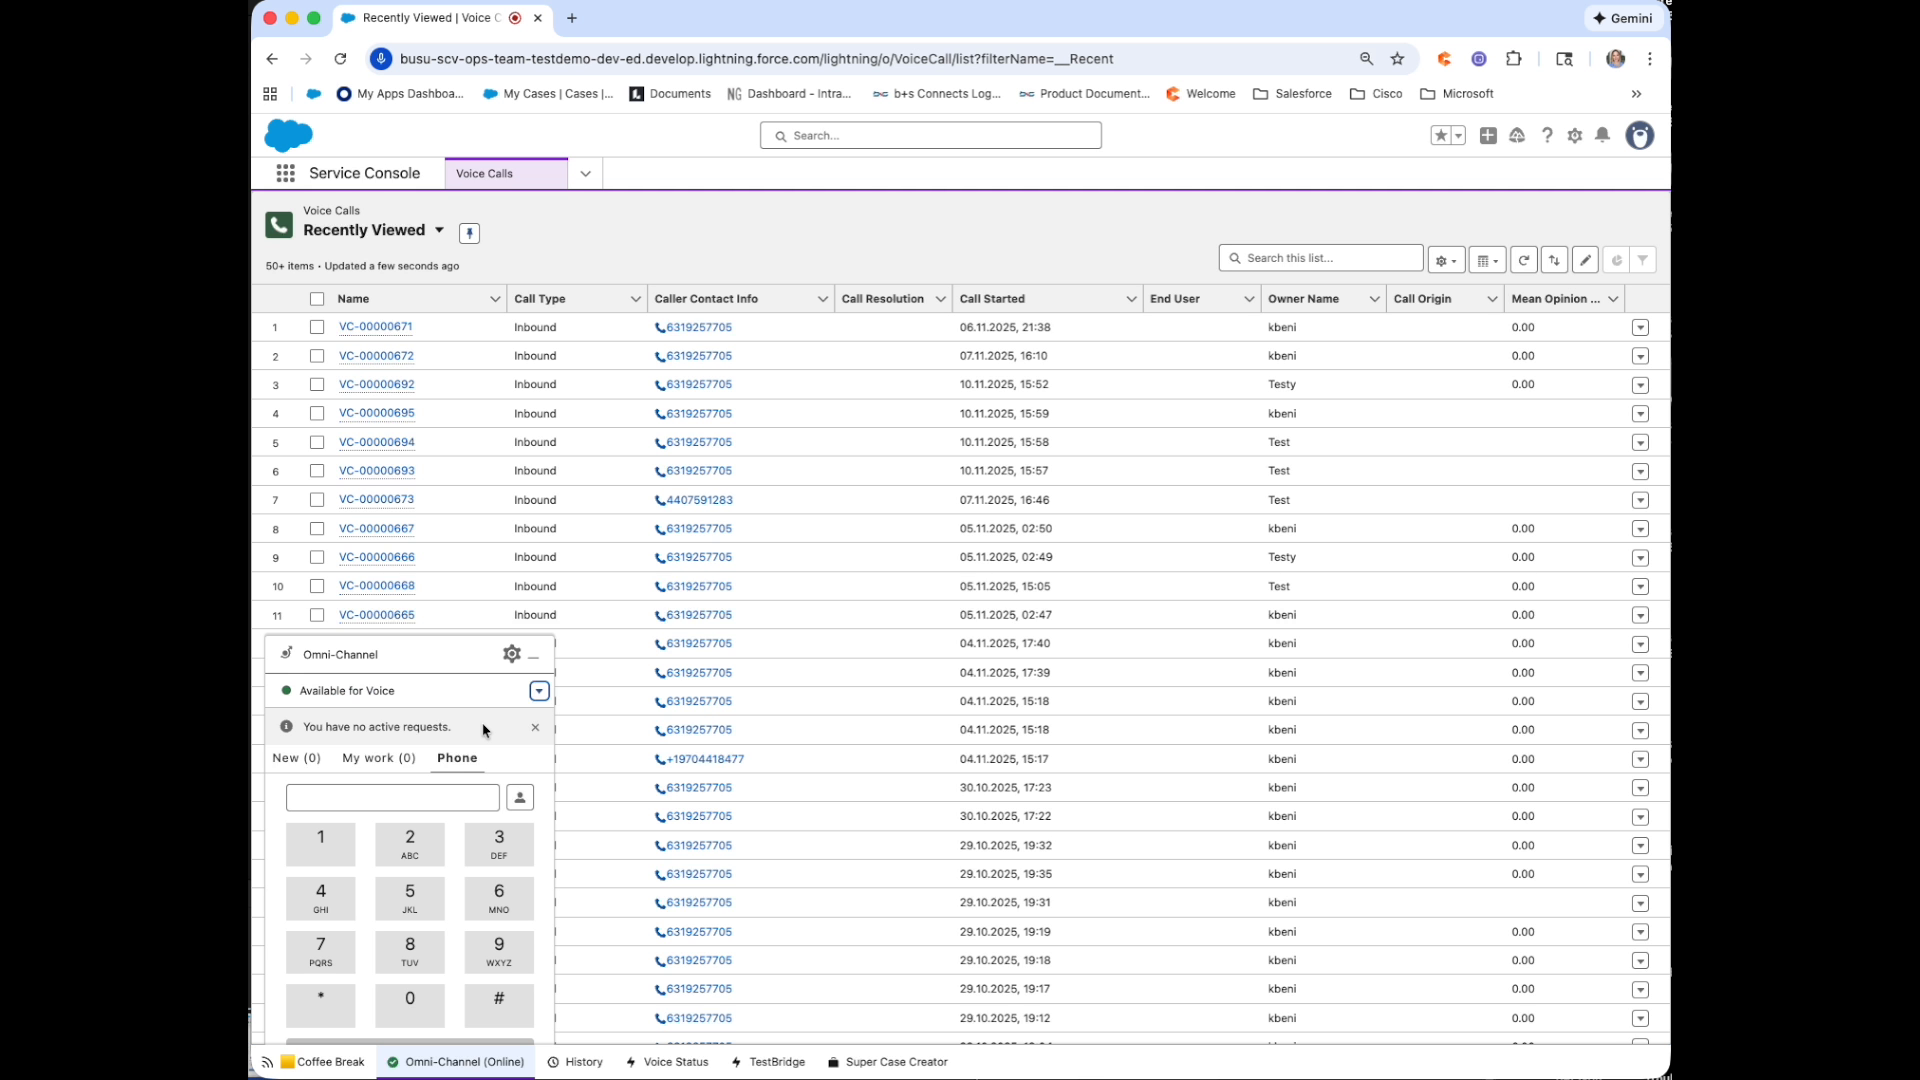Select the My work (0) tab
The height and width of the screenshot is (1080, 1920).
click(x=378, y=758)
